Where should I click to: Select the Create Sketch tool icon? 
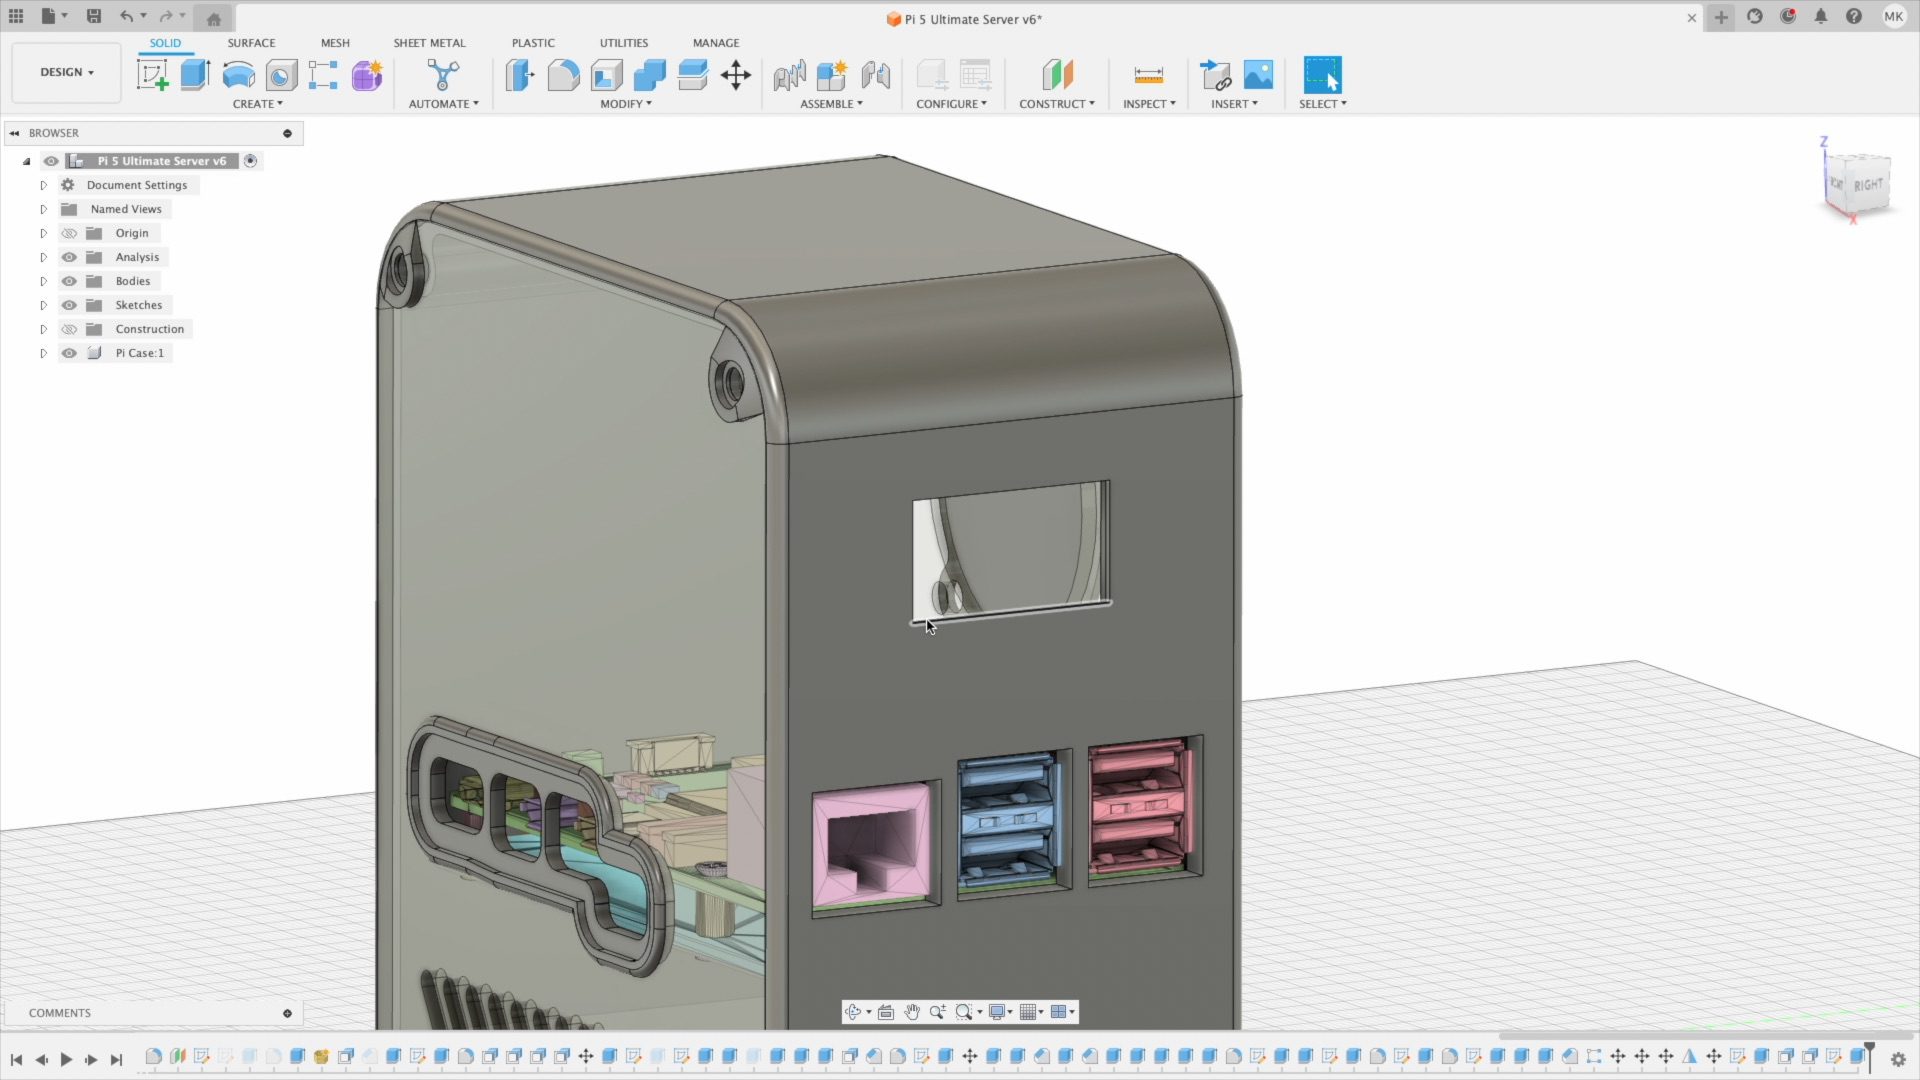click(152, 75)
